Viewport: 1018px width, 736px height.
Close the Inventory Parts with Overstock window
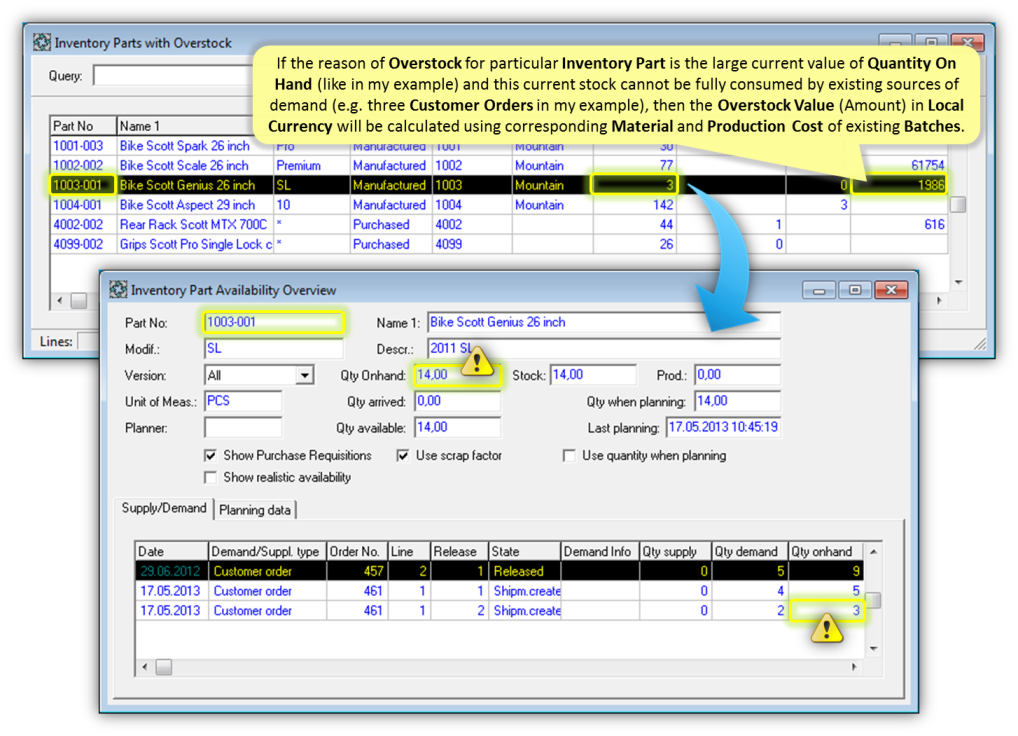(x=967, y=42)
